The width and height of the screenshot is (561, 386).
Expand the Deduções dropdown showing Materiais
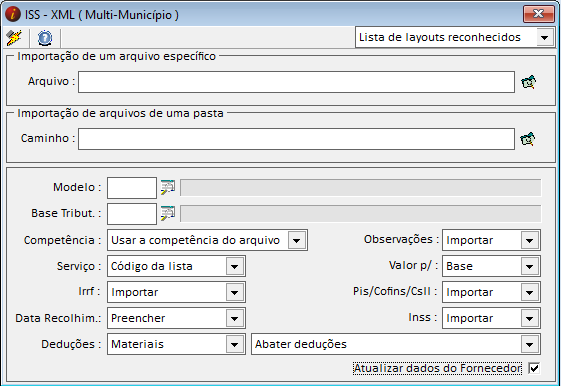pos(176,344)
